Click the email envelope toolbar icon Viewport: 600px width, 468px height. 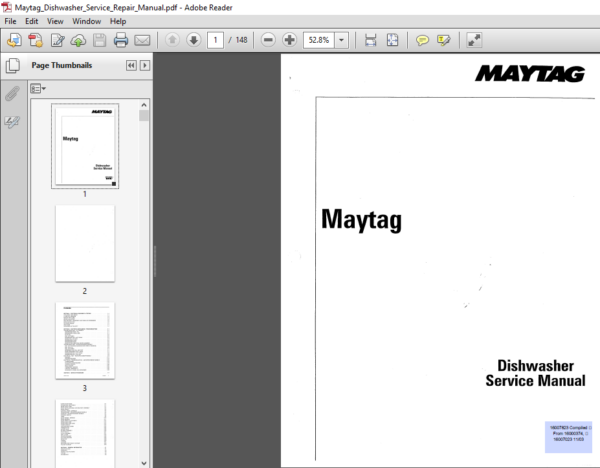click(x=142, y=40)
